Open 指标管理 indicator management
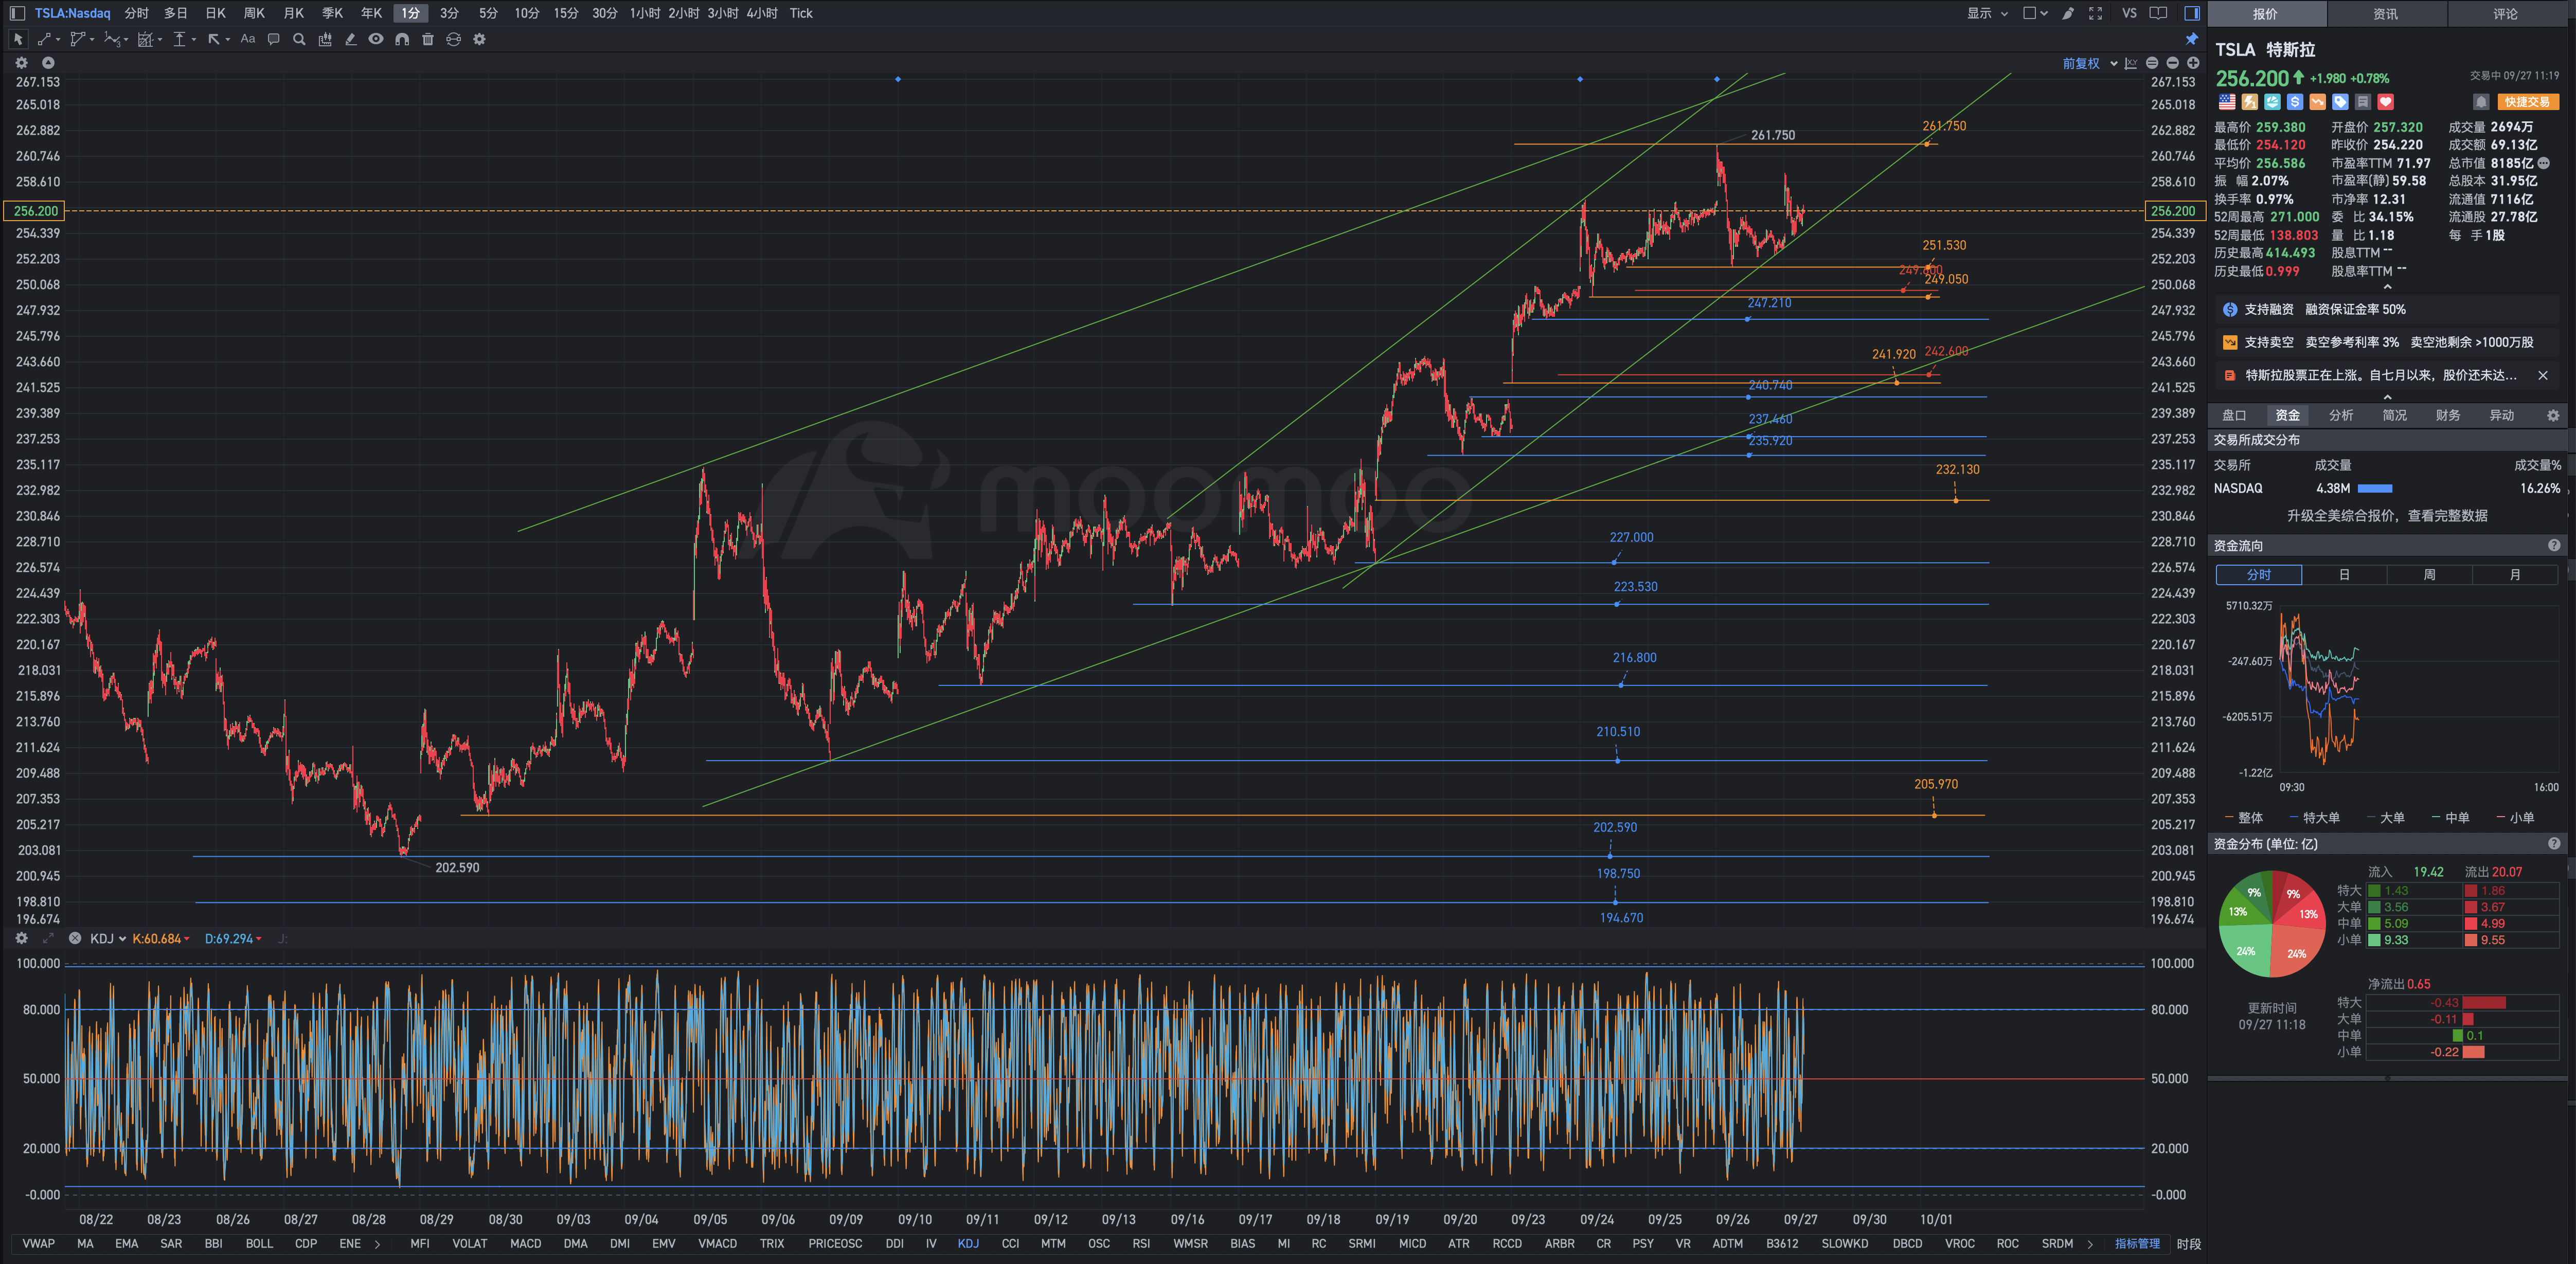The width and height of the screenshot is (2576, 1264). (x=2137, y=1243)
